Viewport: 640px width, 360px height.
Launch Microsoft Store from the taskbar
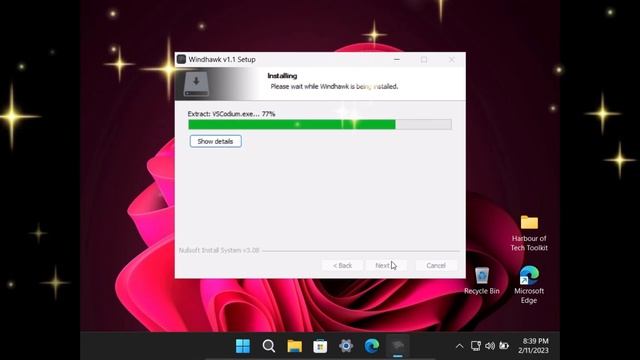(320, 346)
